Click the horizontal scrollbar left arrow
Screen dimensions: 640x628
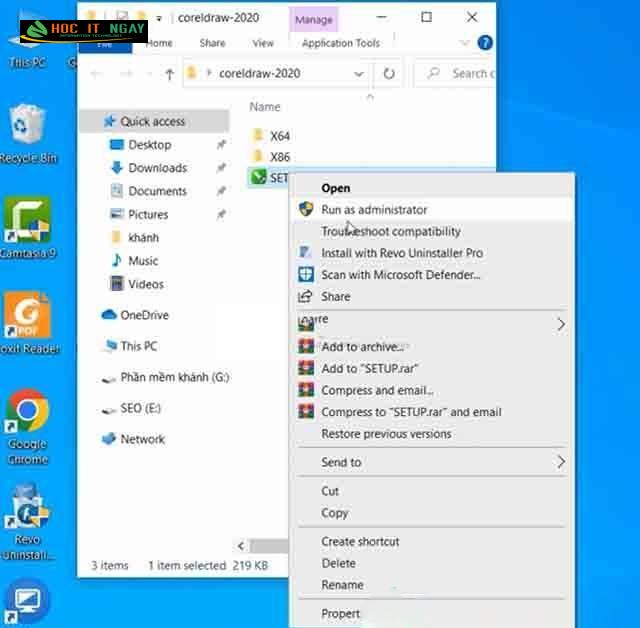click(x=241, y=546)
